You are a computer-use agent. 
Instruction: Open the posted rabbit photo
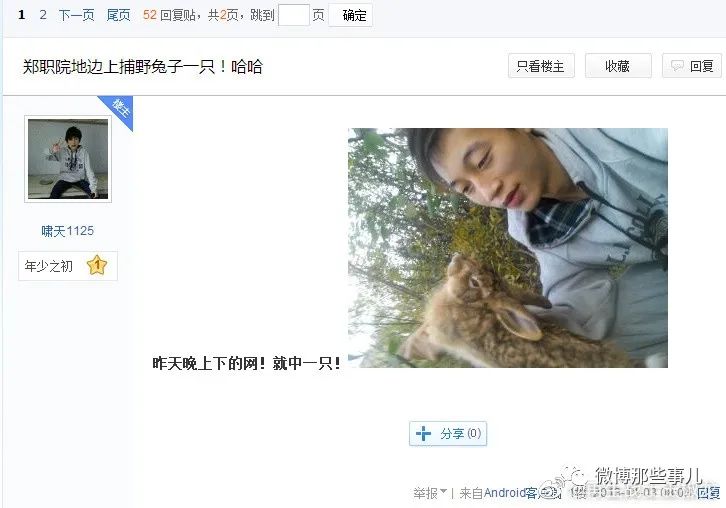(x=508, y=248)
